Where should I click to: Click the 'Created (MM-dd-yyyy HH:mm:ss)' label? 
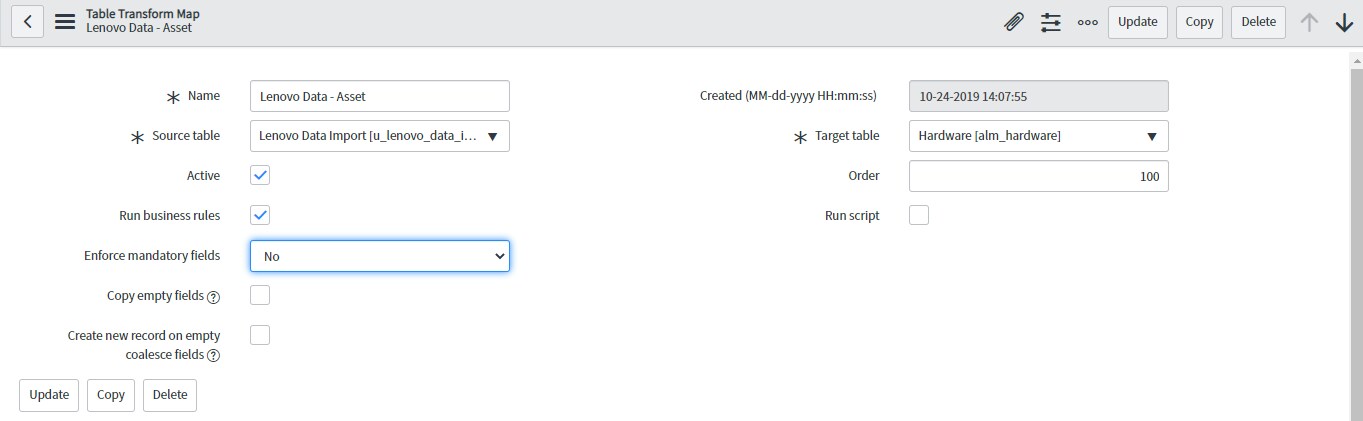[x=788, y=96]
